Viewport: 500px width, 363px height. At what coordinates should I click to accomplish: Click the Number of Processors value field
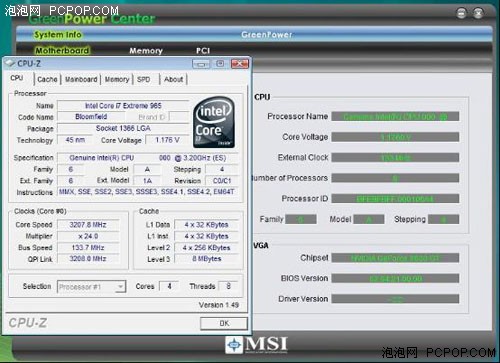[395, 178]
